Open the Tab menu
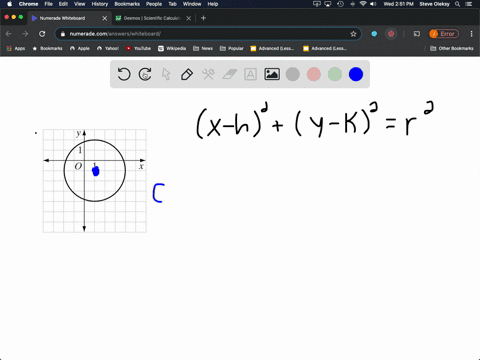 (172, 4)
